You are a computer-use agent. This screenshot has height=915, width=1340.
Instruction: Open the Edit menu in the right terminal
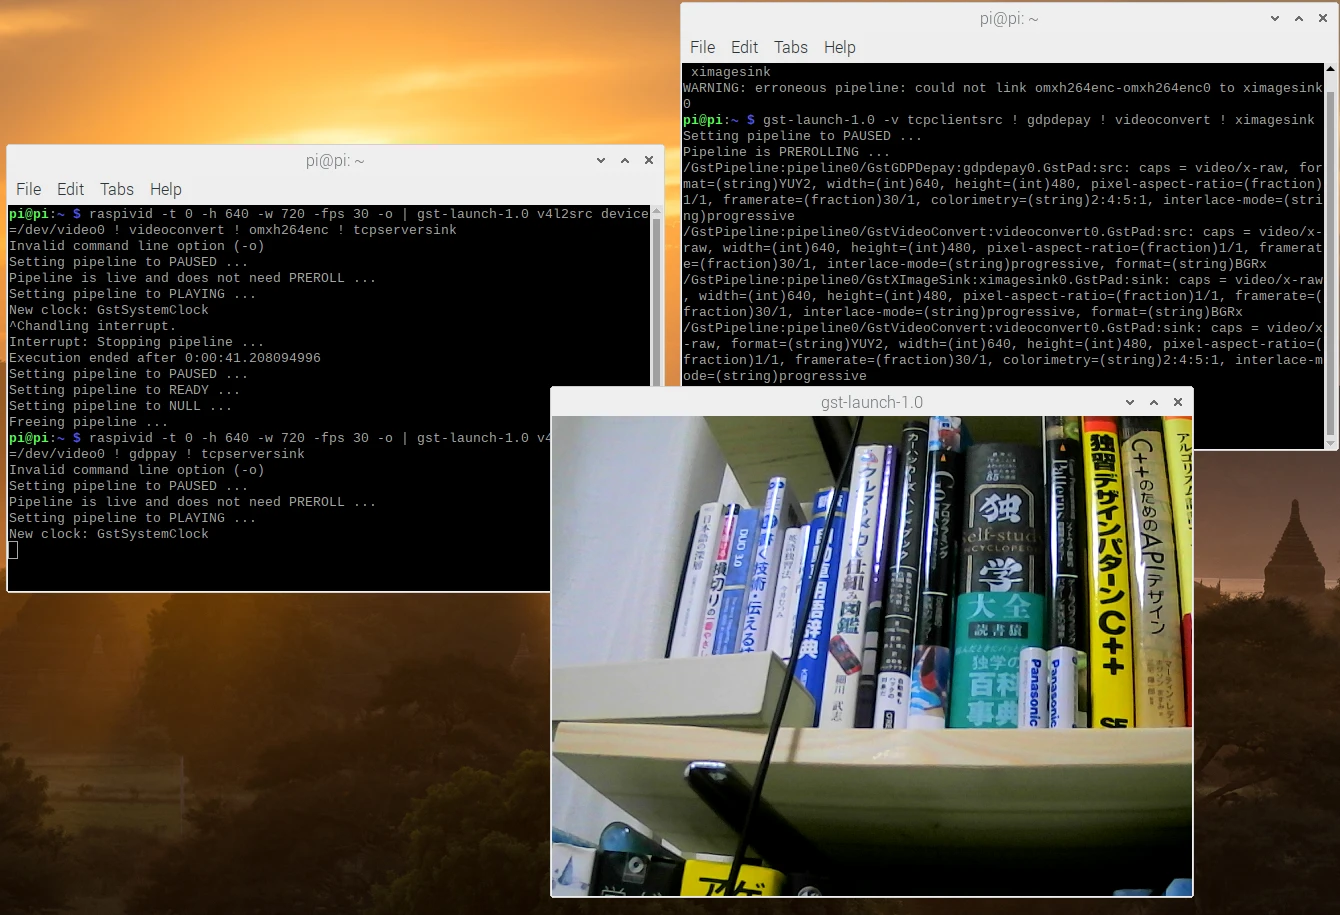[x=744, y=47]
